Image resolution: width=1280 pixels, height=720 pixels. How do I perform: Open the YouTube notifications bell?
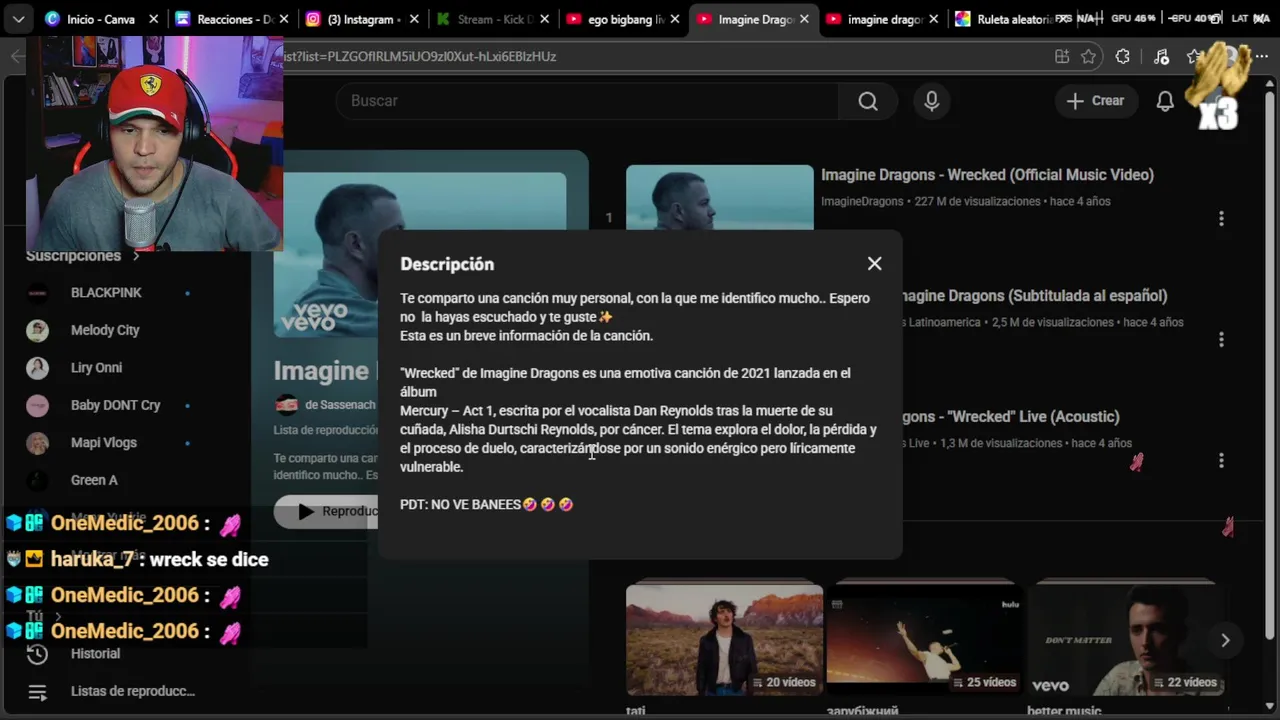tap(1165, 101)
